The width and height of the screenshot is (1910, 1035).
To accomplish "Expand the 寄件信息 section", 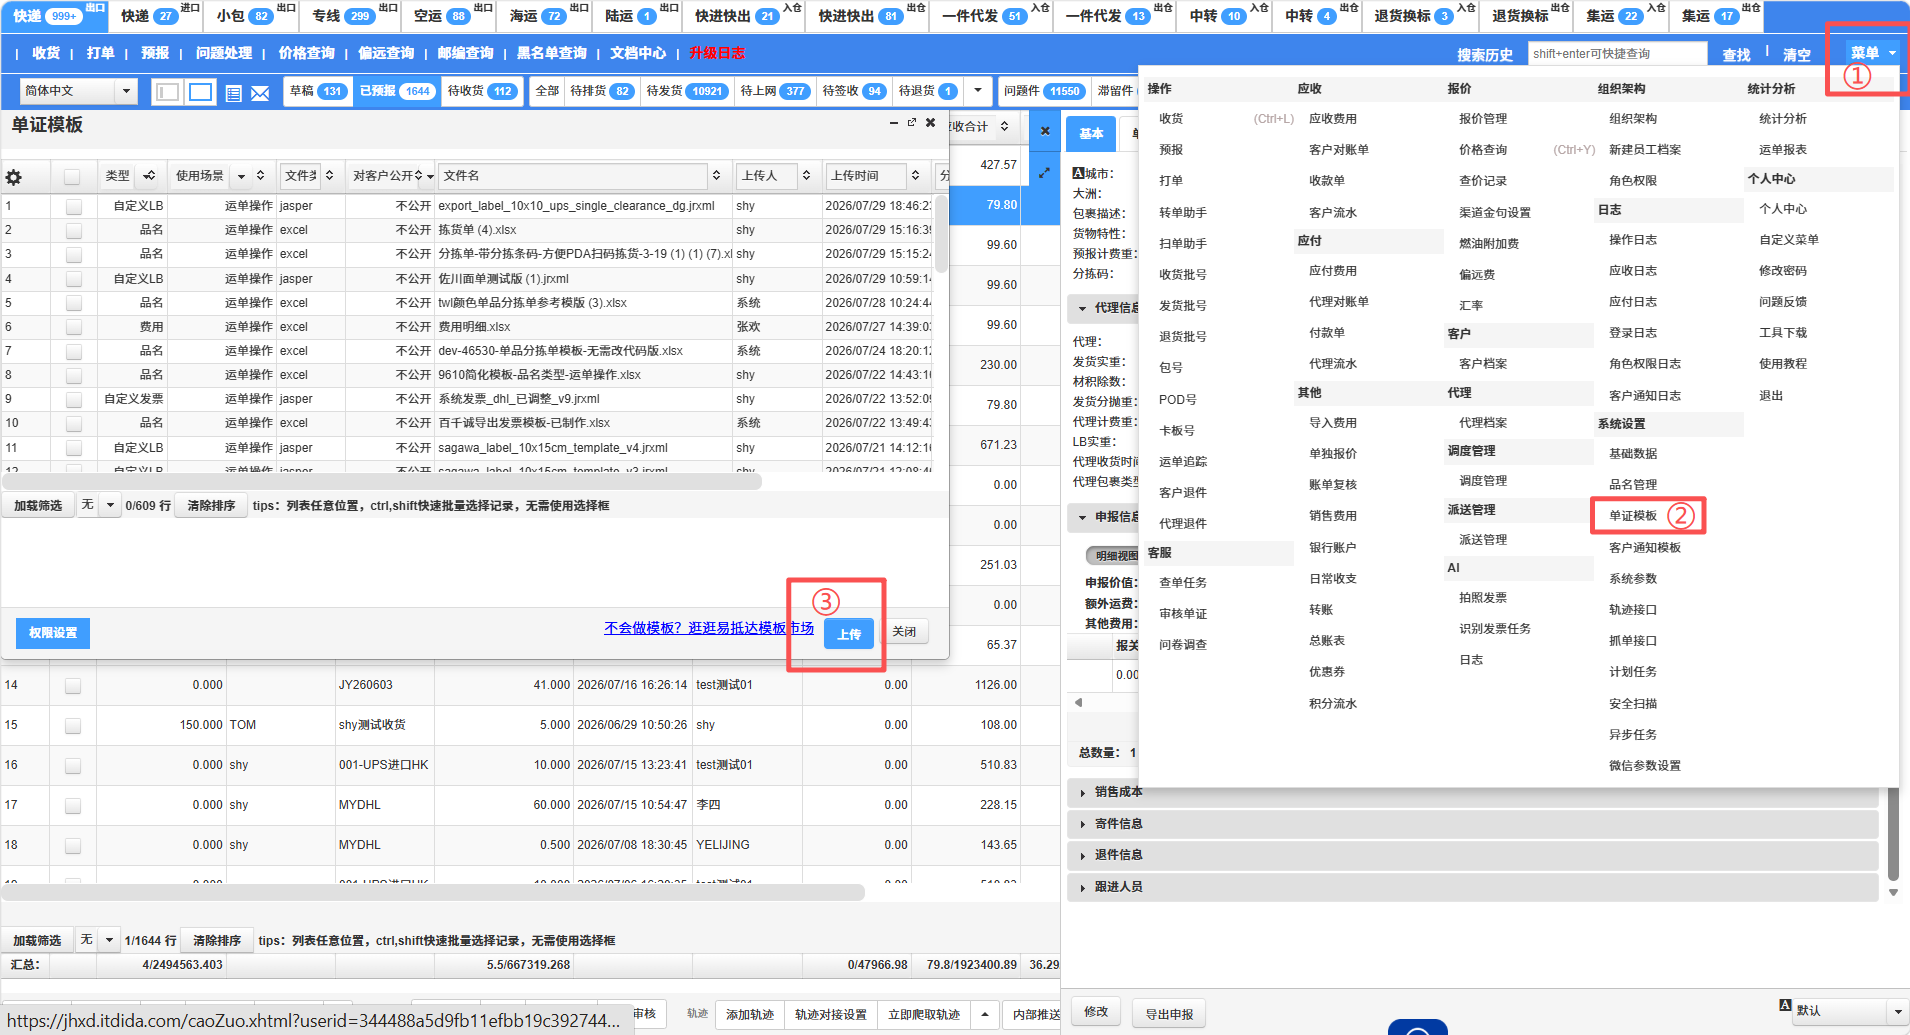I will 1472,824.
